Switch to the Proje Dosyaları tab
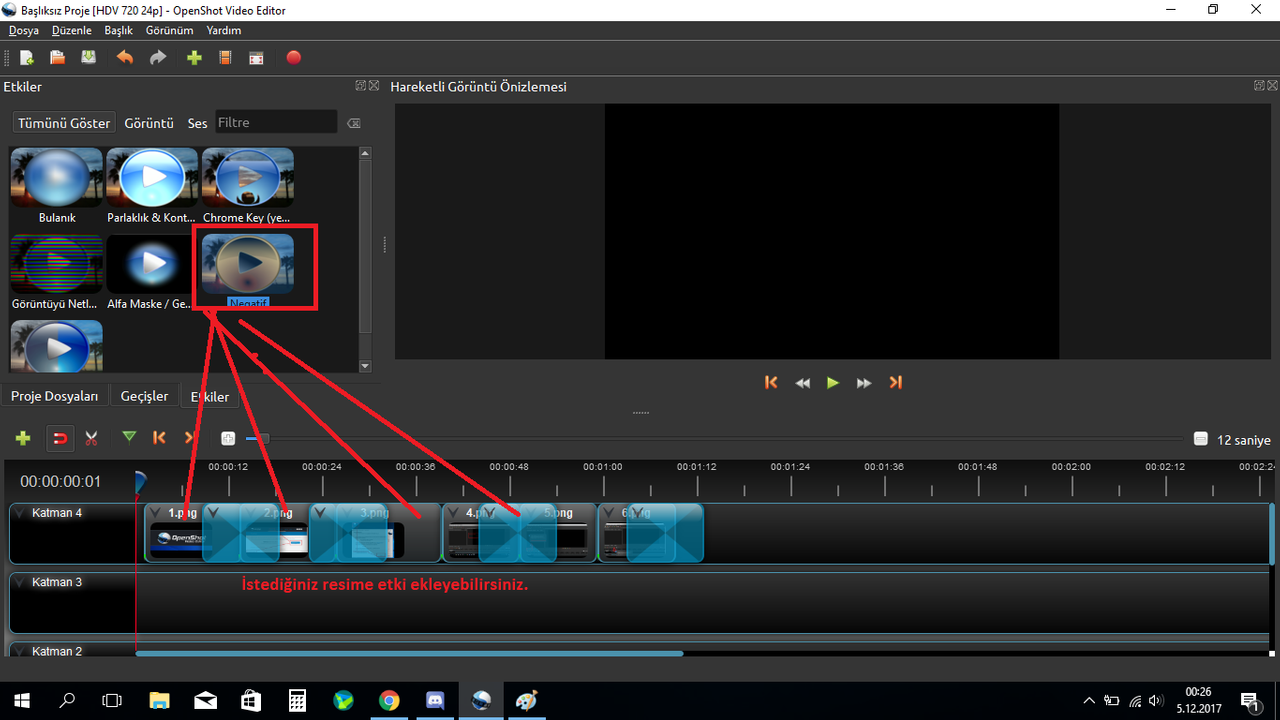1280x720 pixels. click(x=55, y=396)
